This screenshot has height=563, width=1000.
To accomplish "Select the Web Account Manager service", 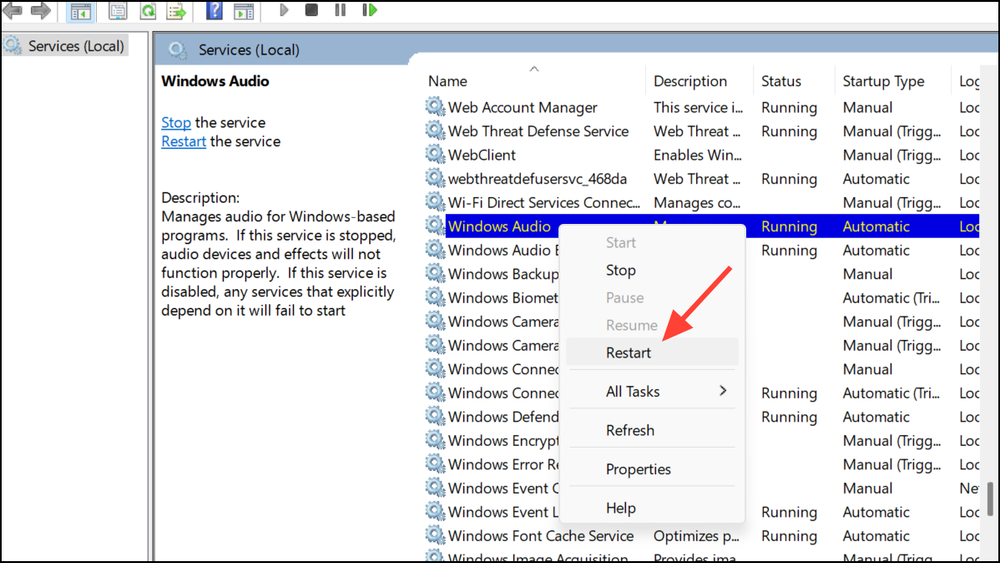I will click(522, 107).
